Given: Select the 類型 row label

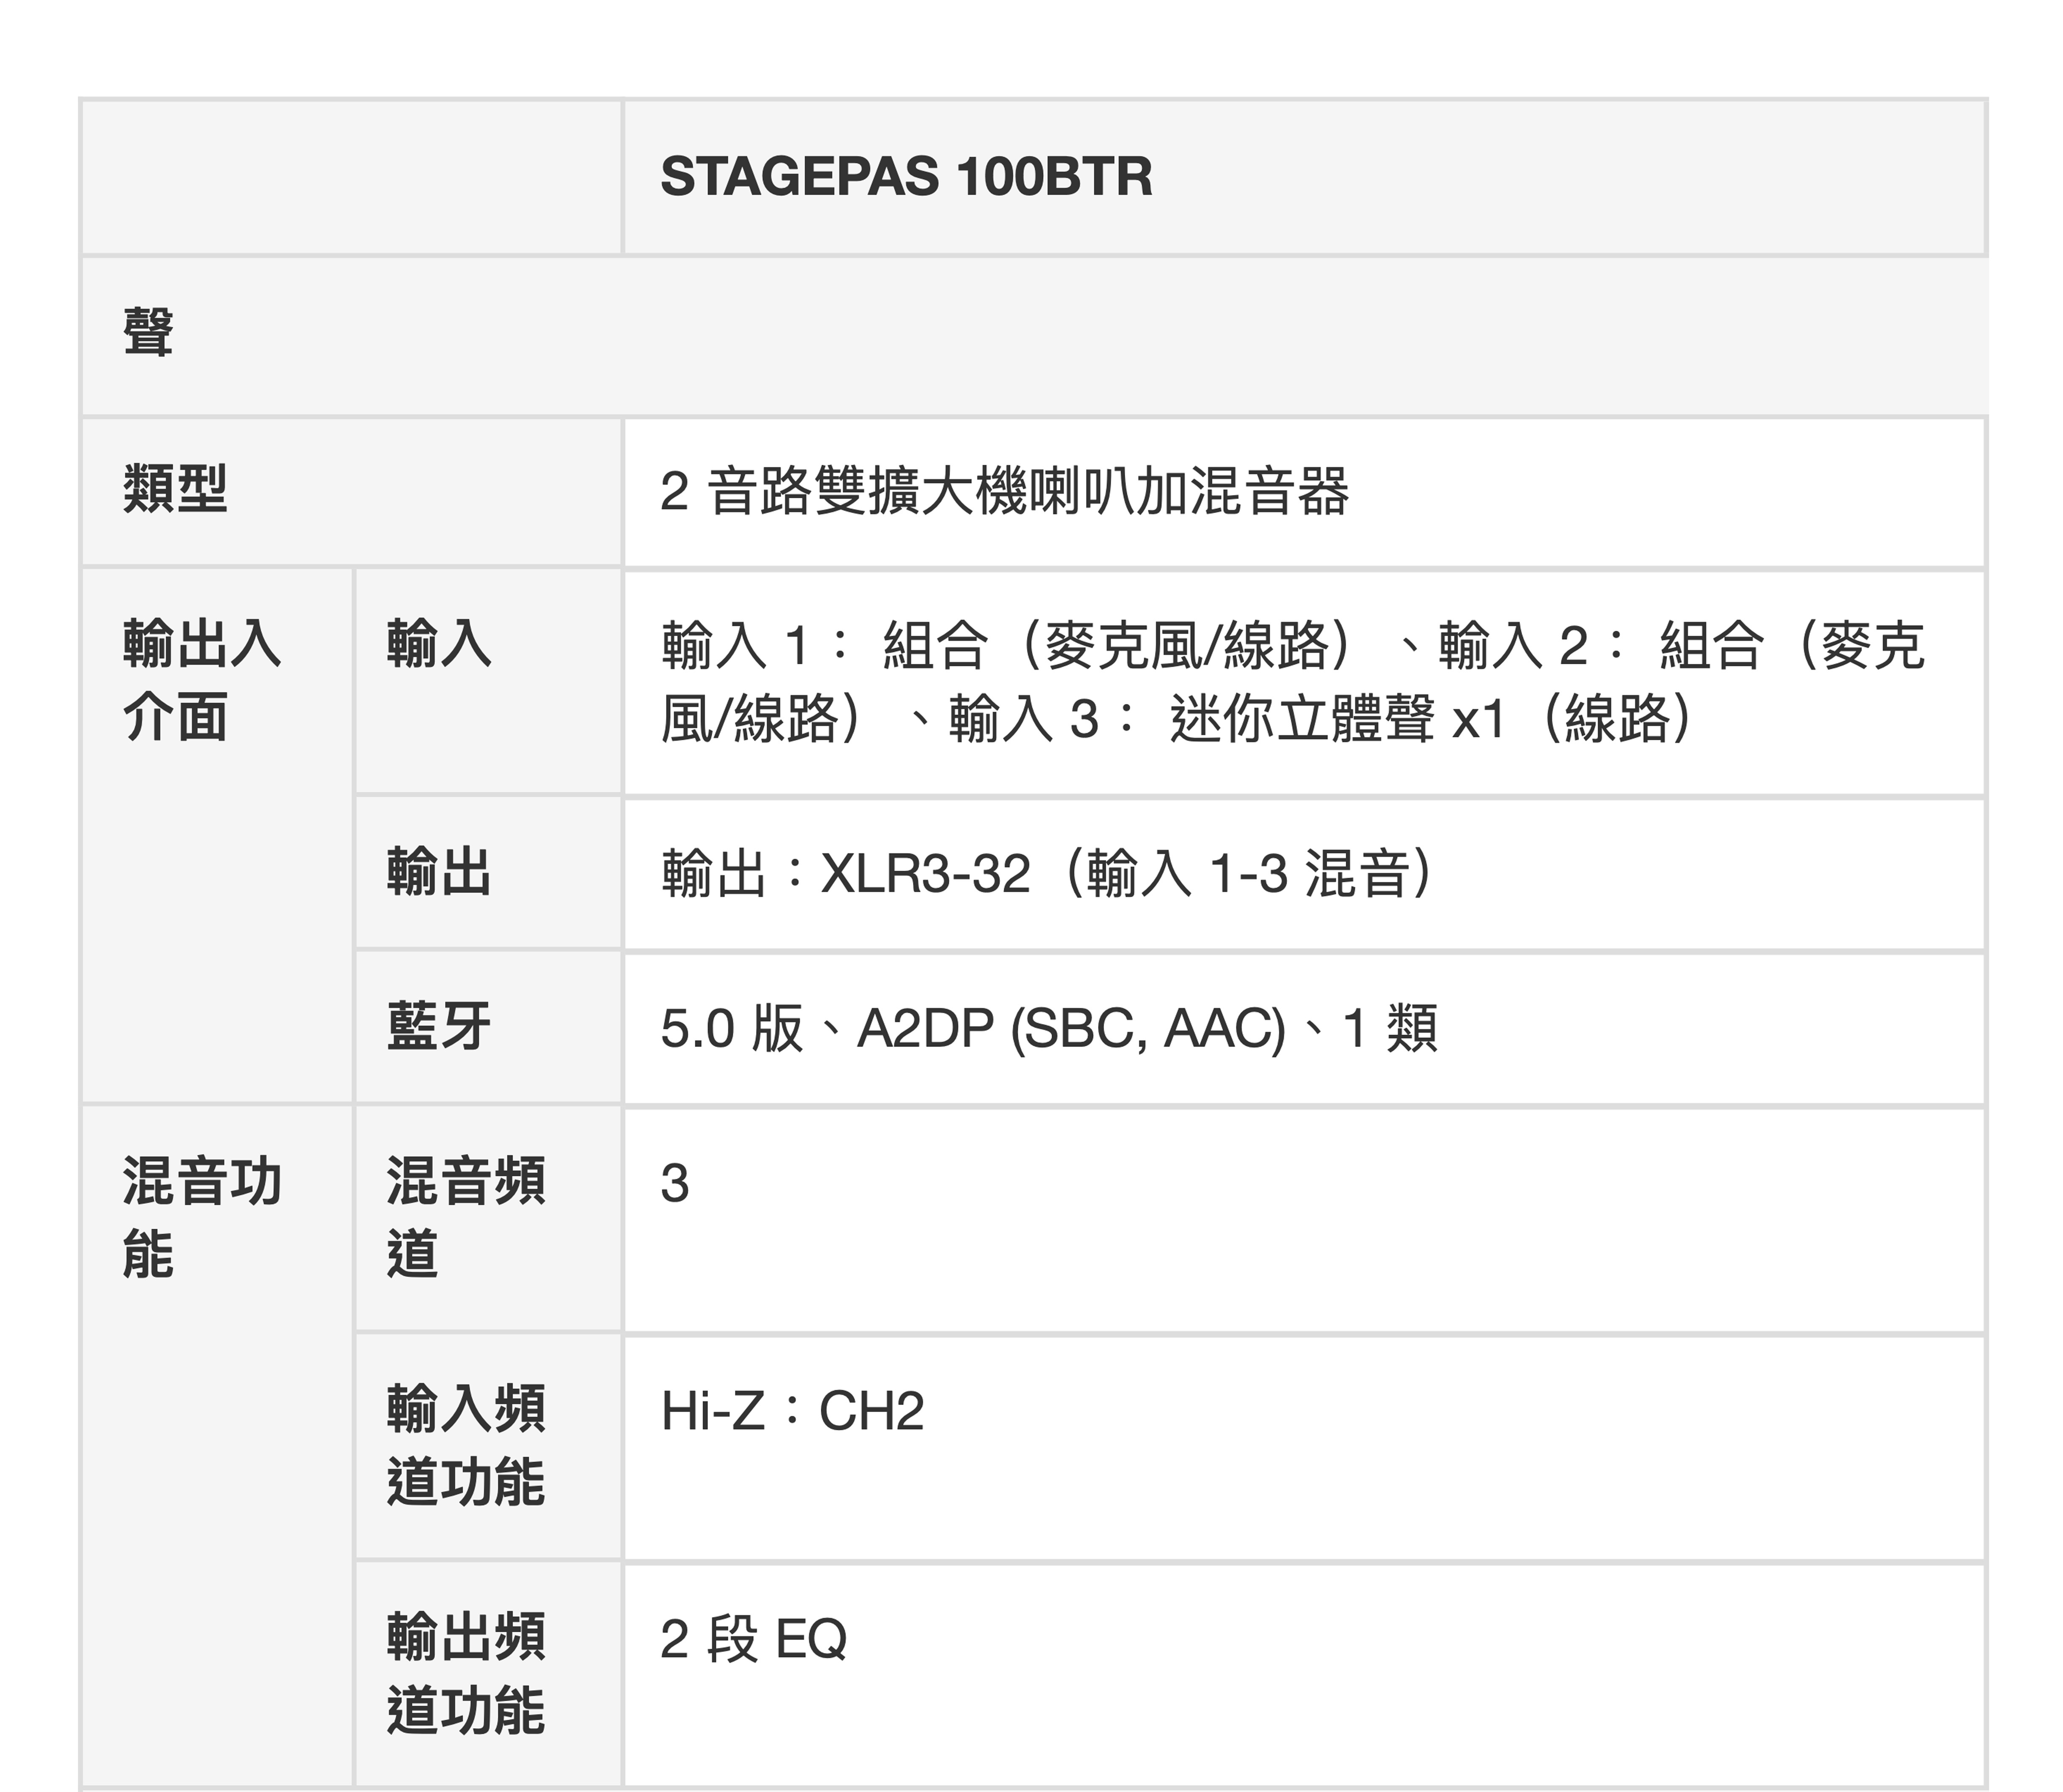Looking at the screenshot, I should 175,489.
